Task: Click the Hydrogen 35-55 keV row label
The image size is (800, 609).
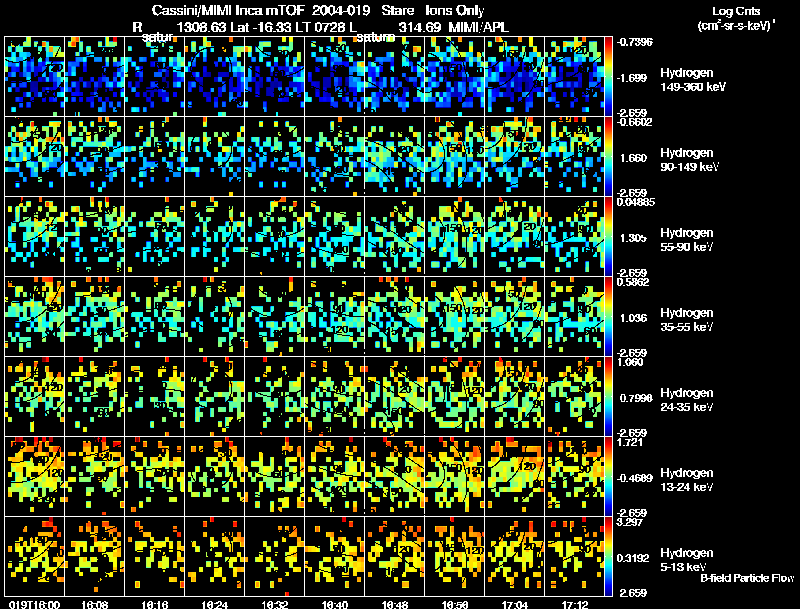Action: pos(687,320)
